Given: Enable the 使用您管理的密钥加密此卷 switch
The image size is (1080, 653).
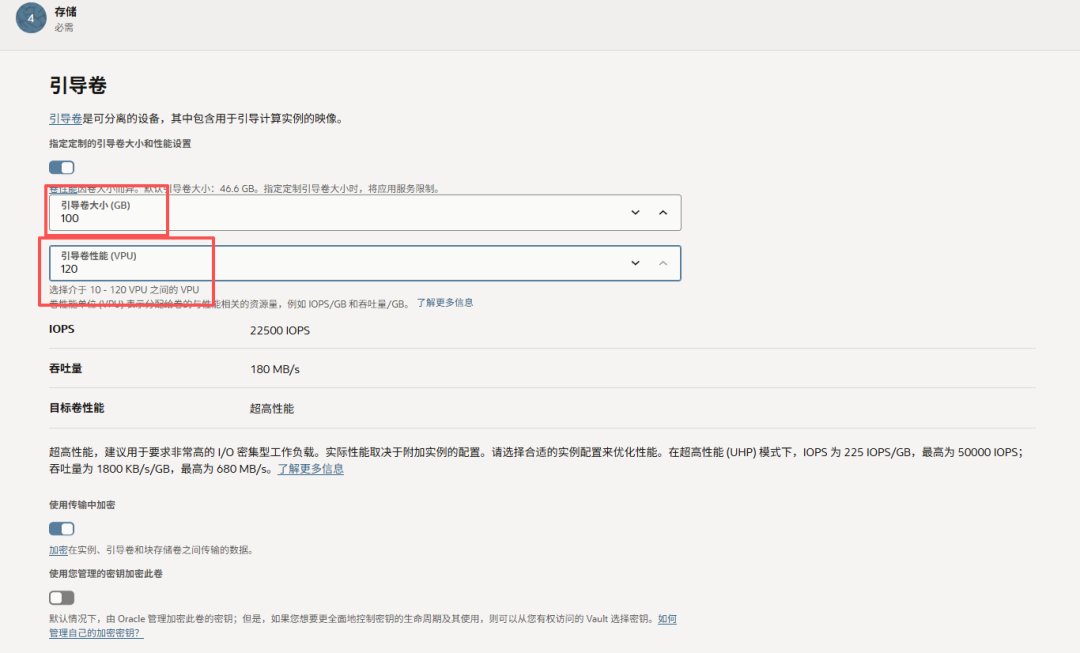Looking at the screenshot, I should [x=61, y=597].
